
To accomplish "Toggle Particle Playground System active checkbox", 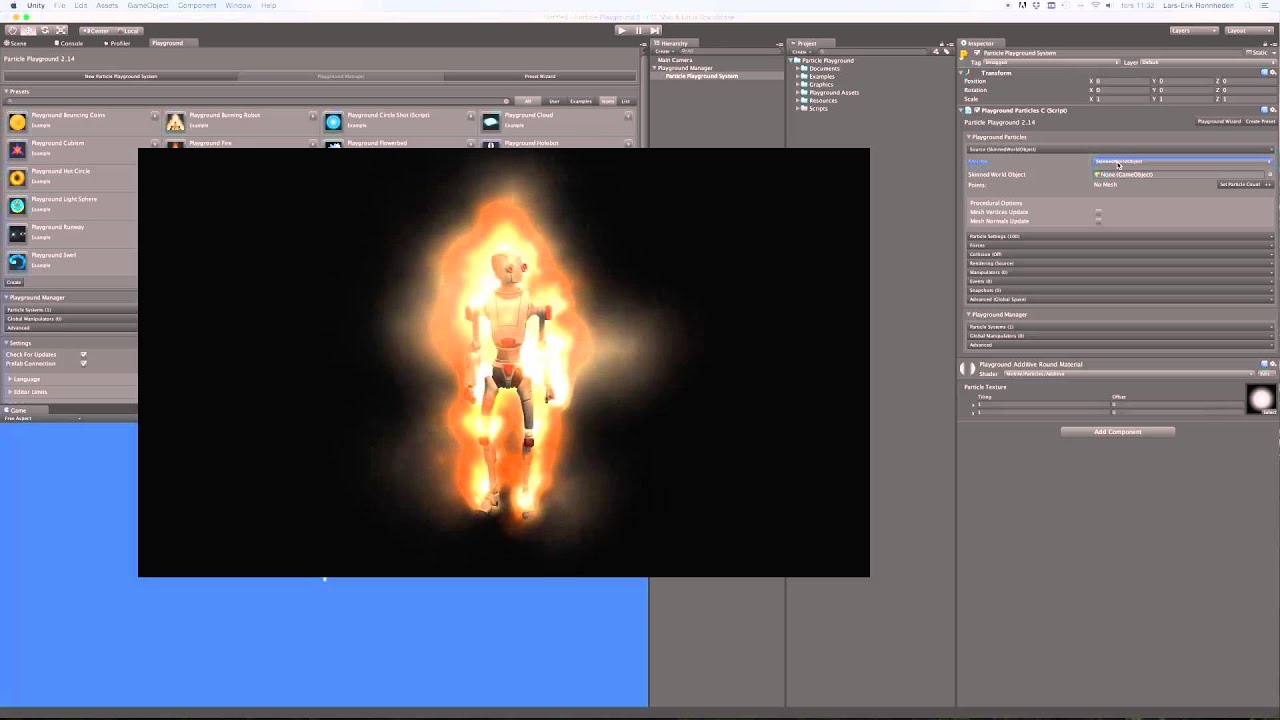I will 977,53.
